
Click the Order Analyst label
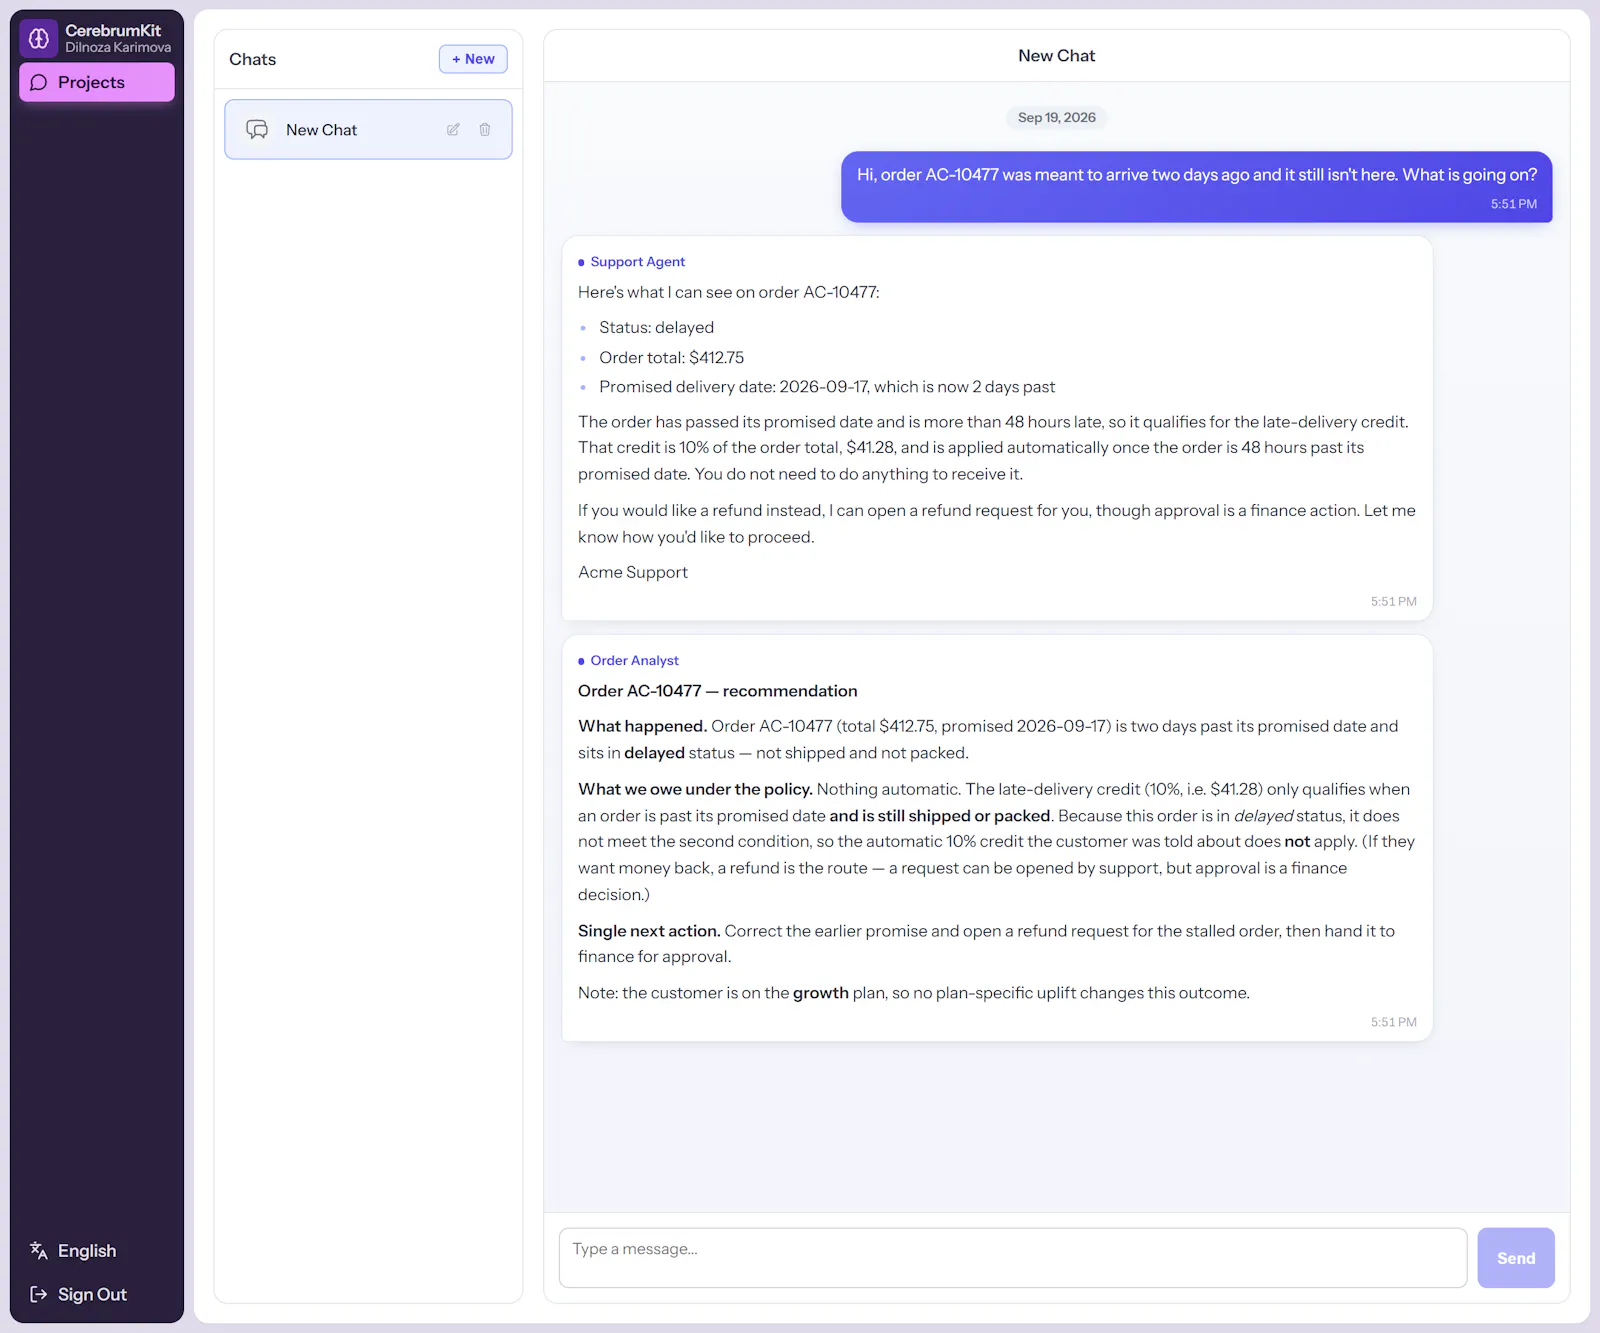[x=634, y=661]
